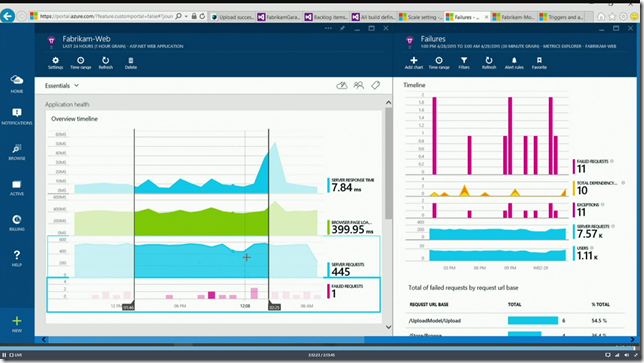Click the horizontal scrollbar left arrow
This screenshot has width=644, height=363.
coord(44,340)
